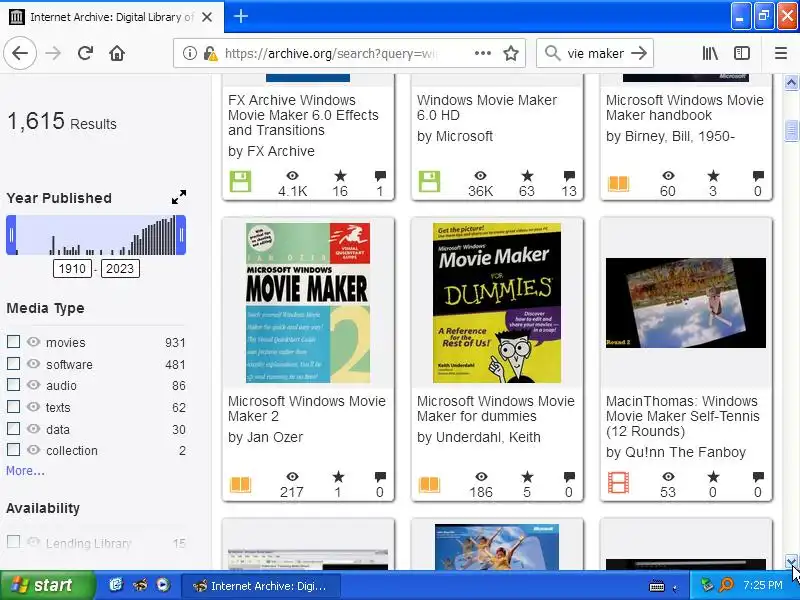Click taskbar clock showing 7:25 PM
The height and width of the screenshot is (600, 800).
point(763,585)
